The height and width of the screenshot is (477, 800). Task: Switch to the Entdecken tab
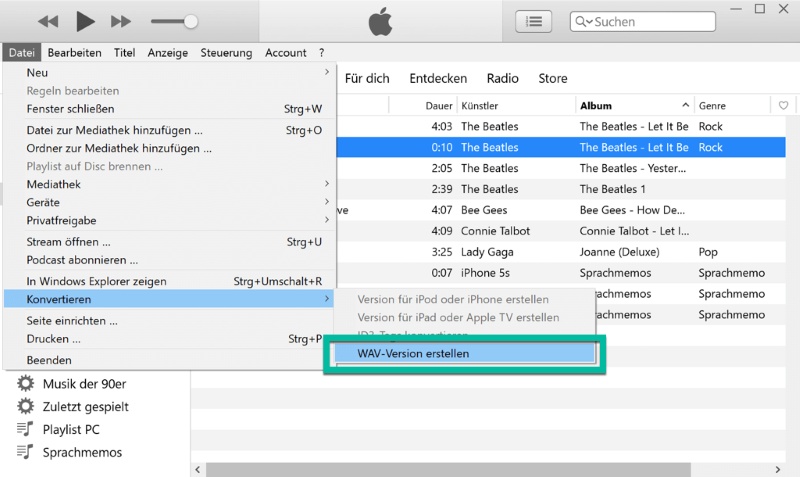coord(438,79)
